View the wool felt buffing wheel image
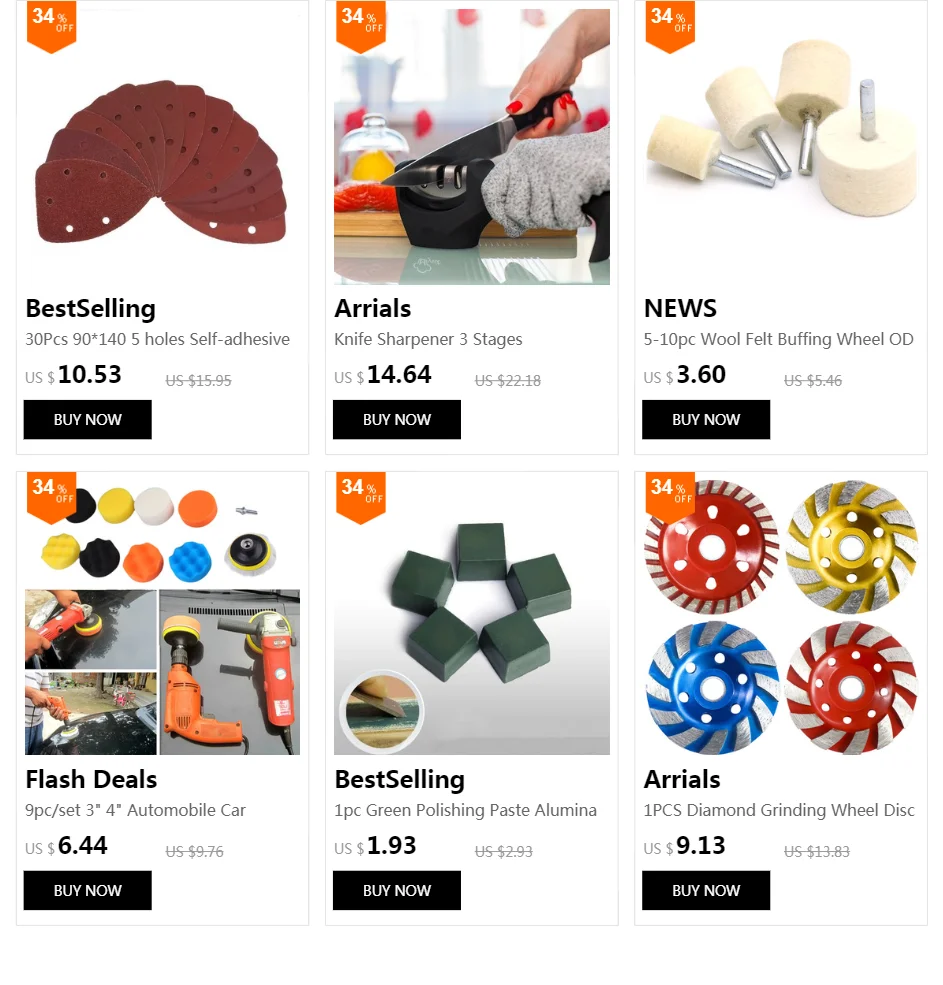This screenshot has height=985, width=943. pos(781,146)
